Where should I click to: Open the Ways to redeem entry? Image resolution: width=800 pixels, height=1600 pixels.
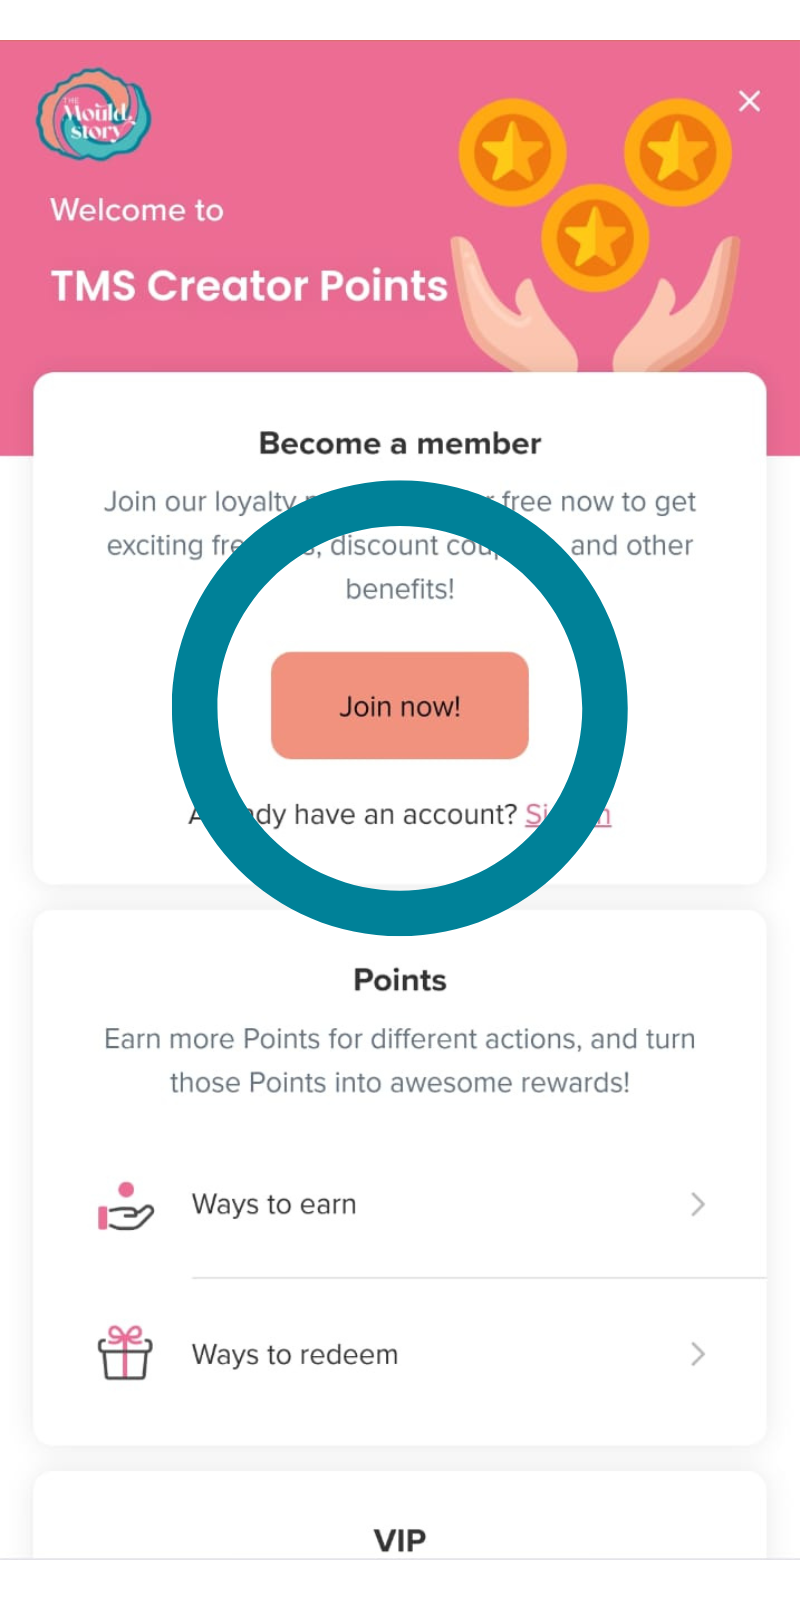pyautogui.click(x=295, y=1354)
